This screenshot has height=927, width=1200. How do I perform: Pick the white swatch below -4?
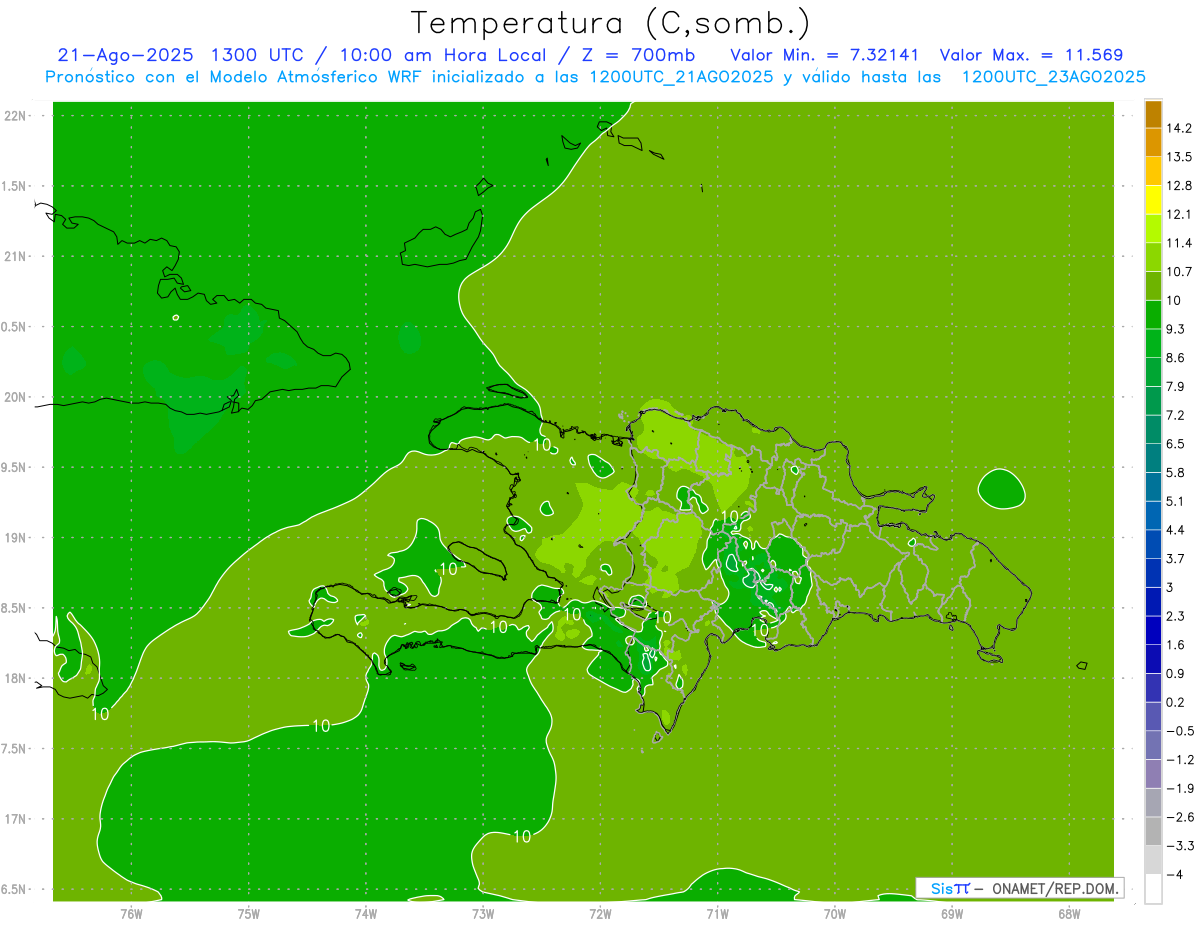pyautogui.click(x=1153, y=888)
